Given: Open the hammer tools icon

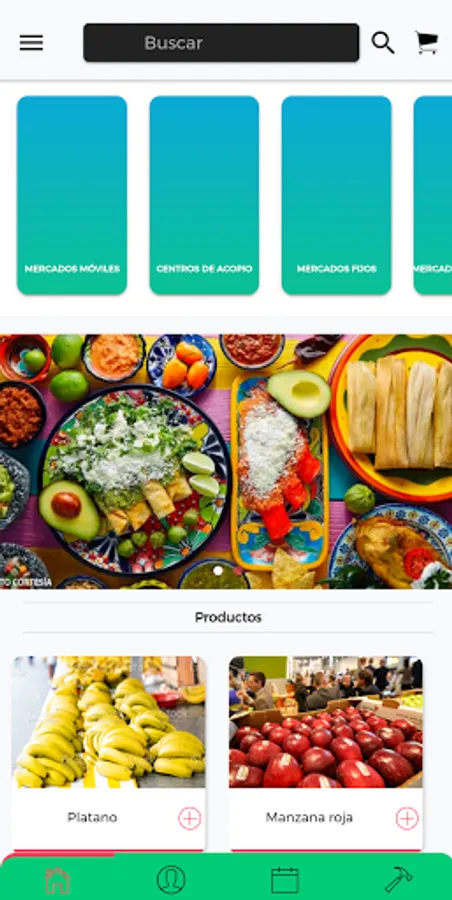Looking at the screenshot, I should point(398,880).
